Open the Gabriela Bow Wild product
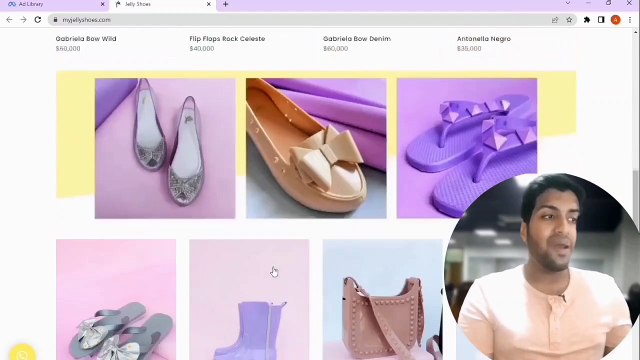The height and width of the screenshot is (360, 640). pyautogui.click(x=86, y=39)
